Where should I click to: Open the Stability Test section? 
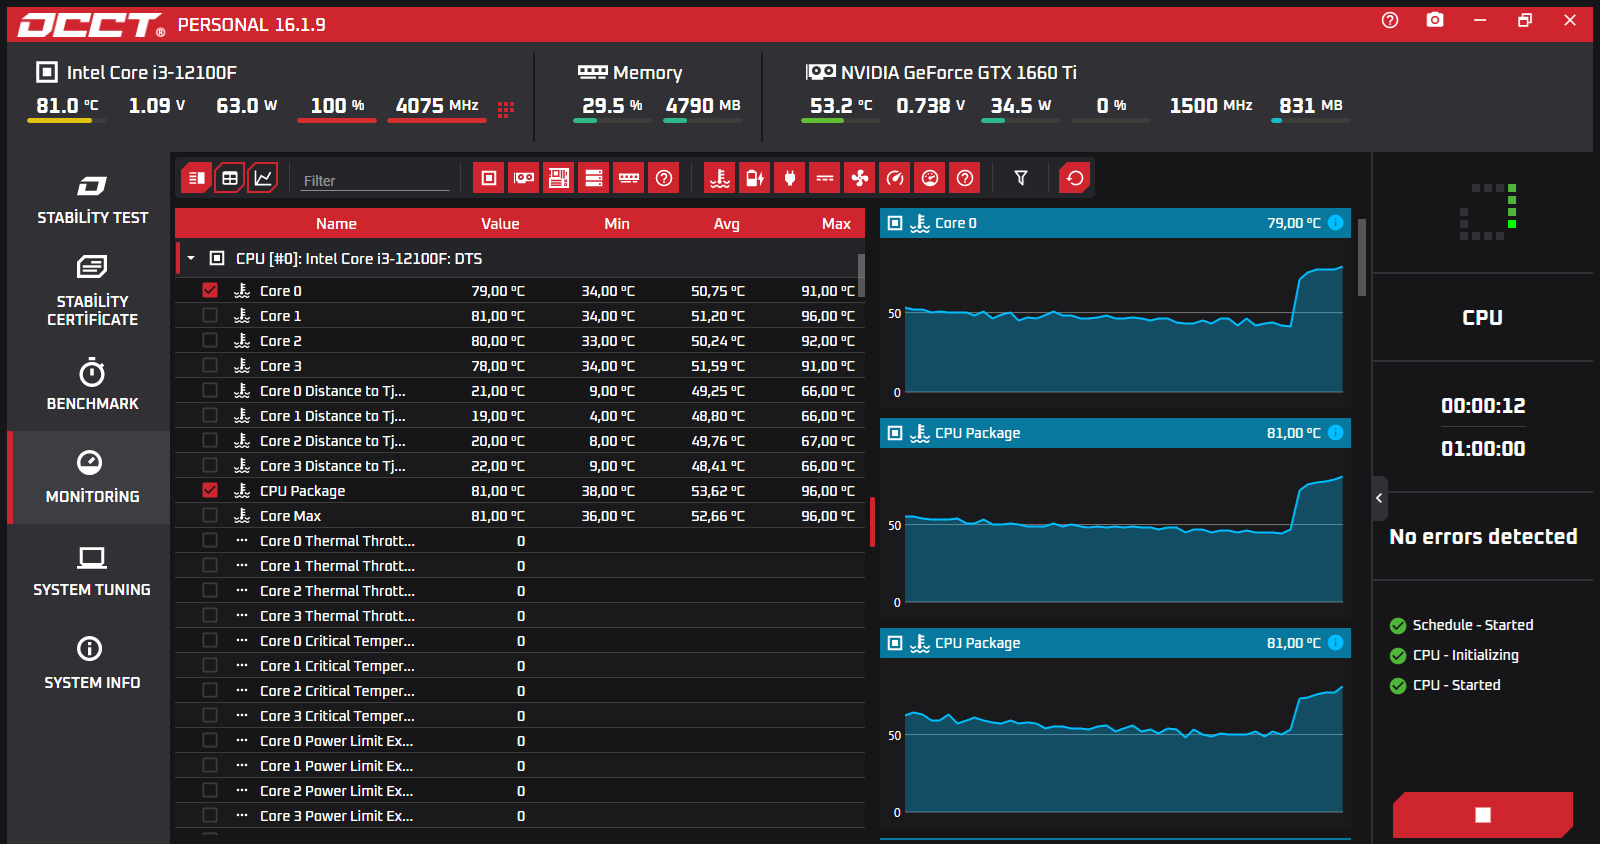click(92, 200)
